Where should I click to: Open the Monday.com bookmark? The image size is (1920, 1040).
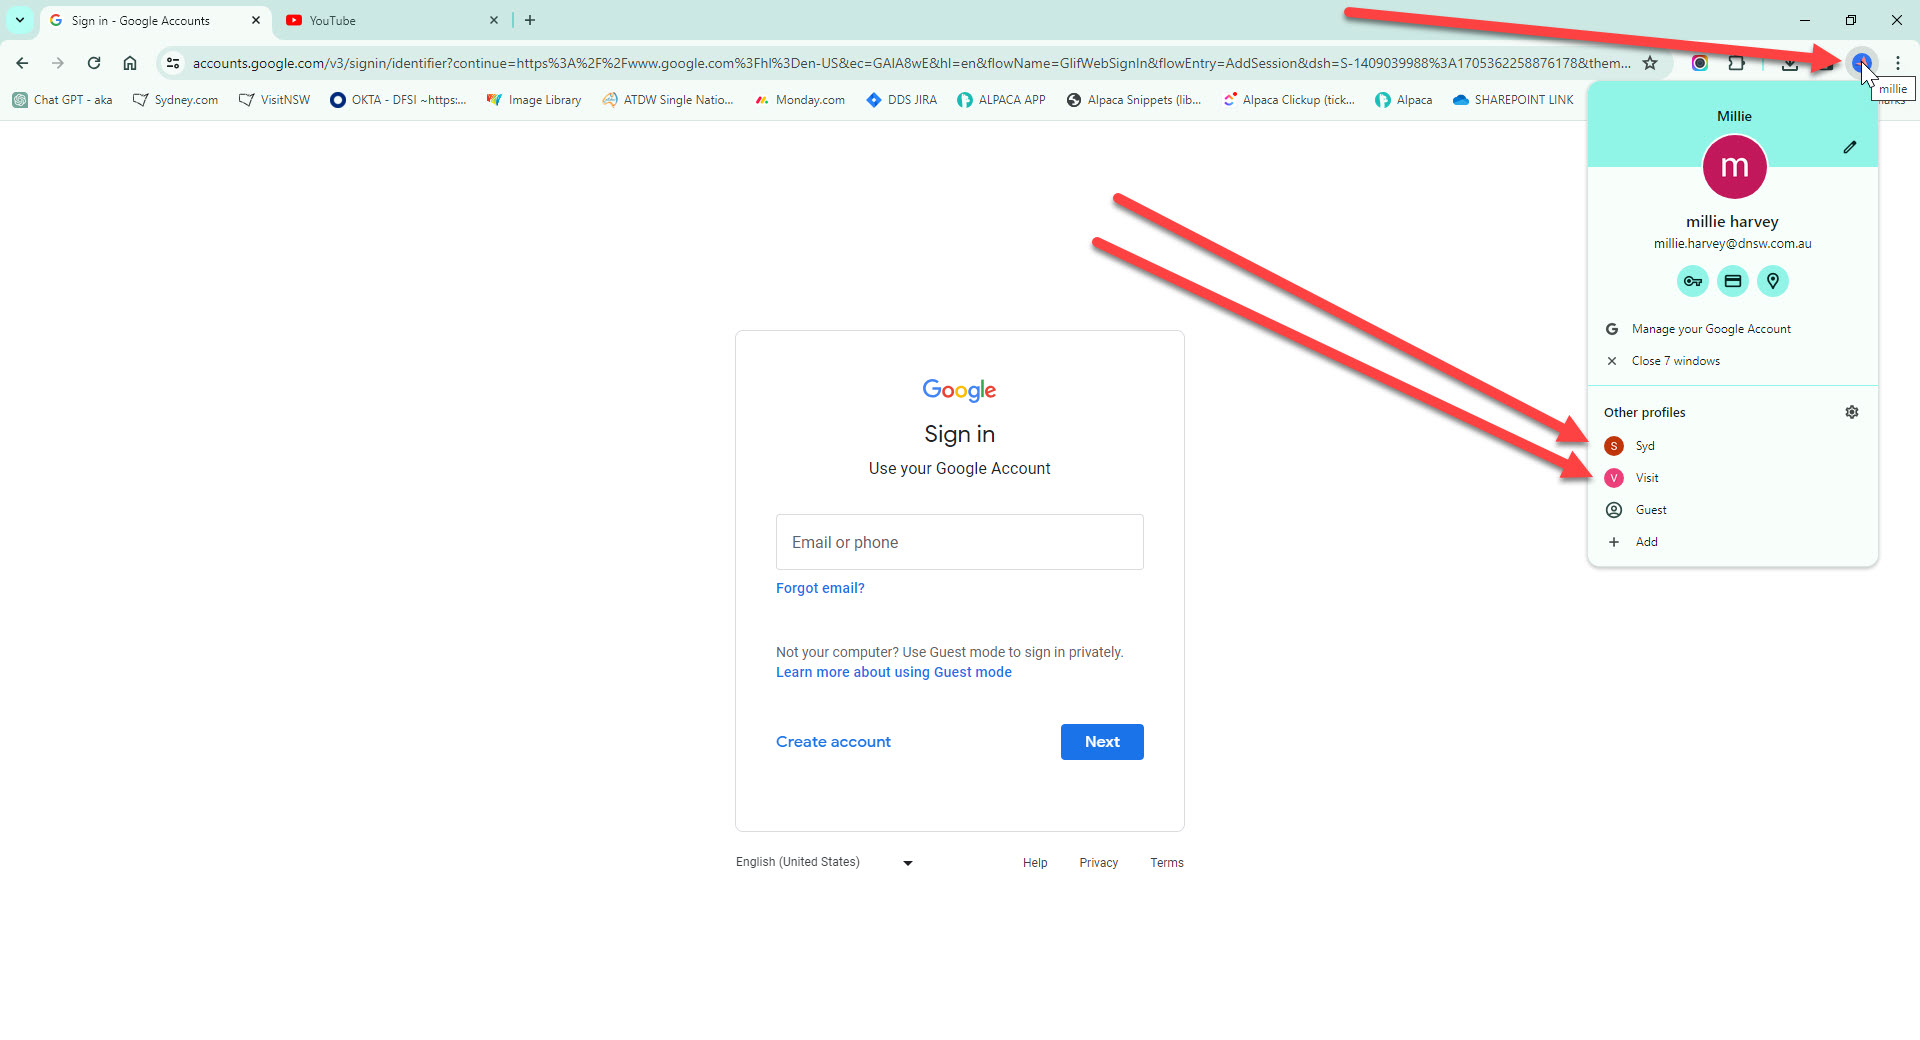point(800,100)
